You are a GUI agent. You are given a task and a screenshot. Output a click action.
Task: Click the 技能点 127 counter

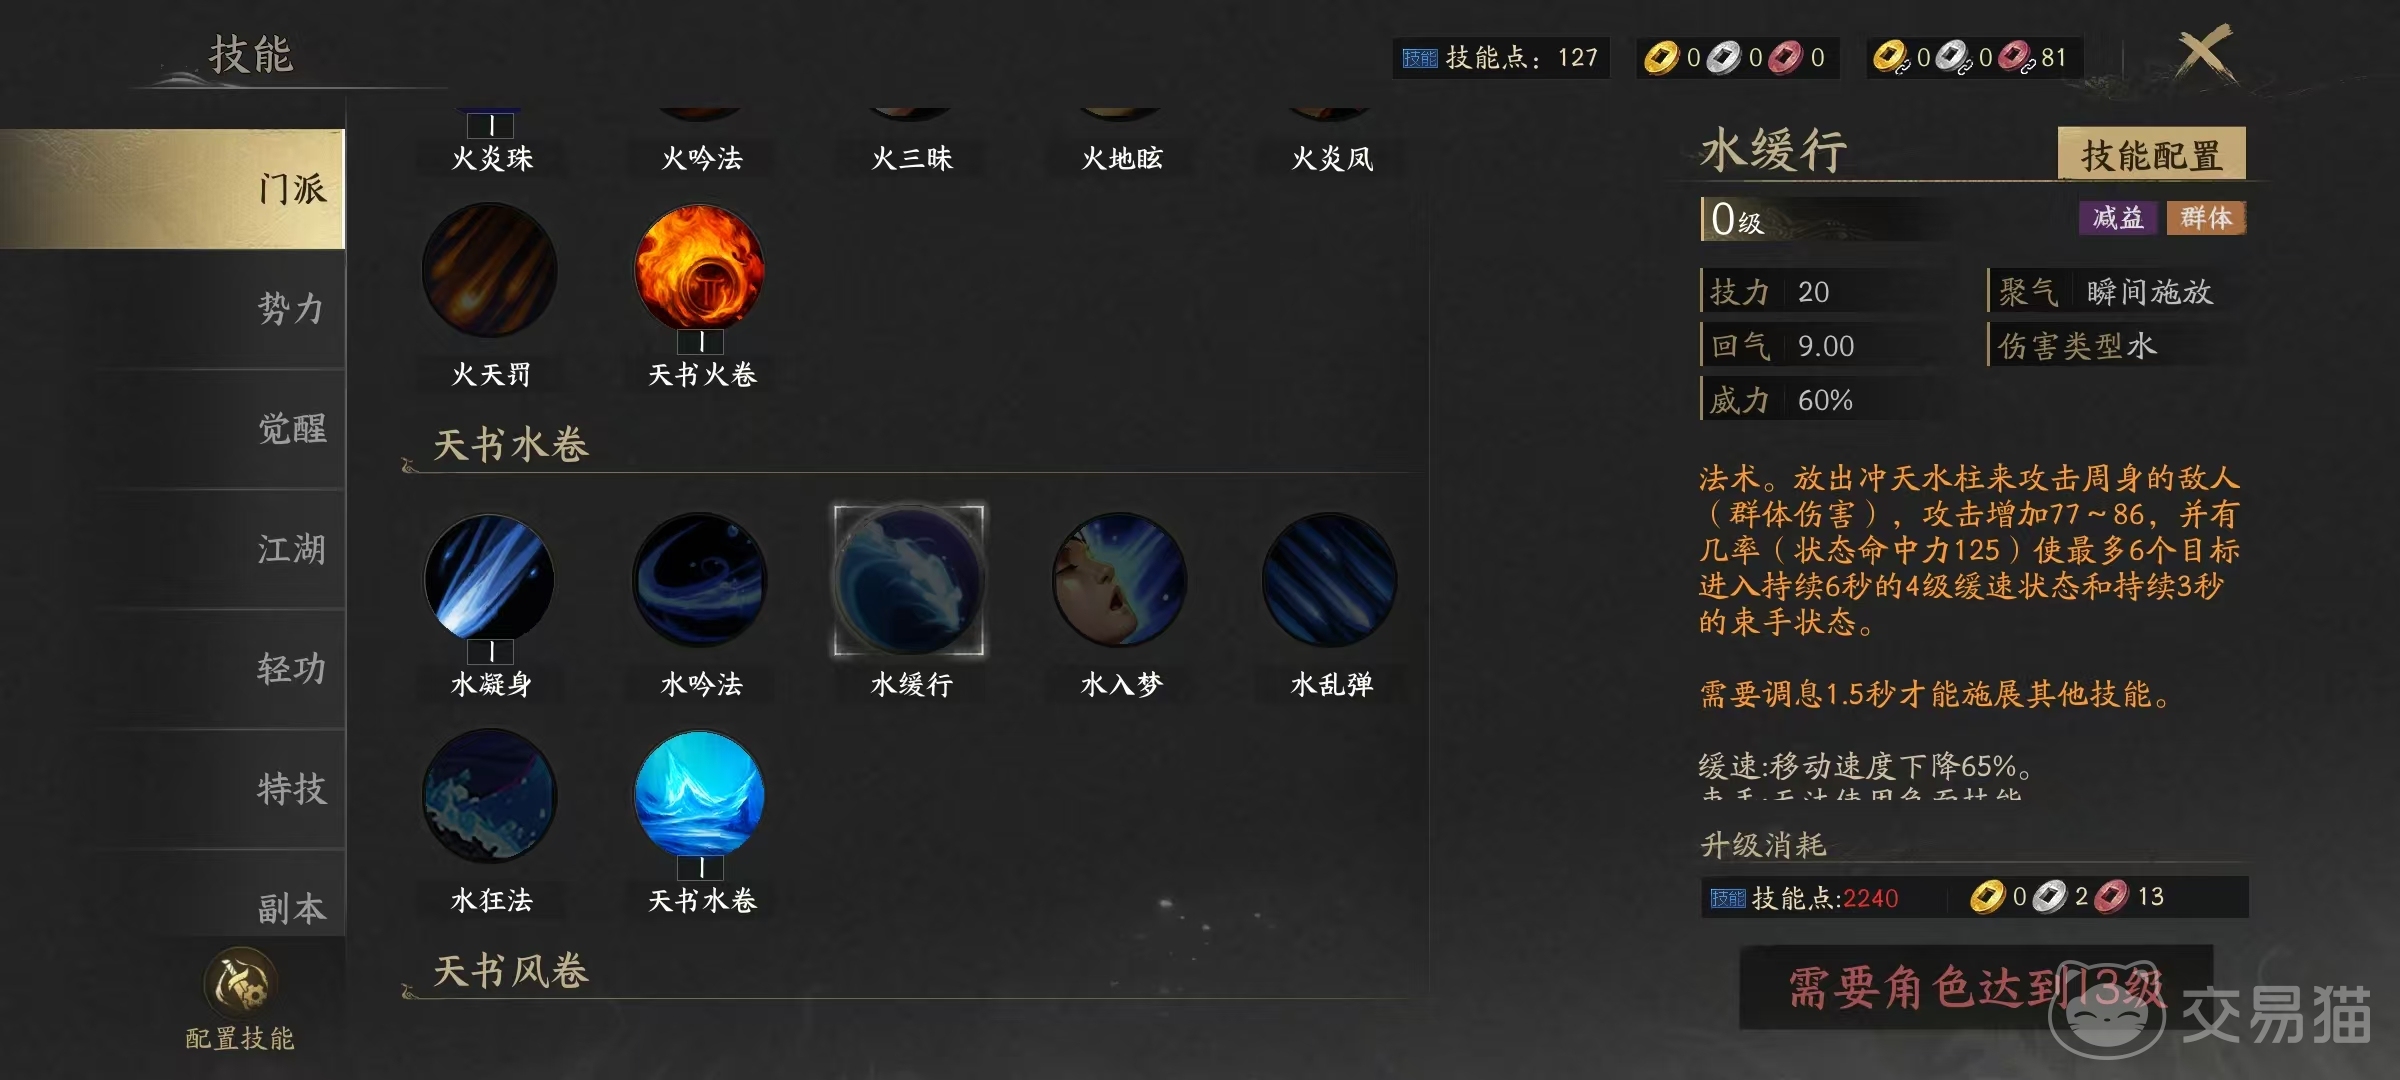(1501, 58)
